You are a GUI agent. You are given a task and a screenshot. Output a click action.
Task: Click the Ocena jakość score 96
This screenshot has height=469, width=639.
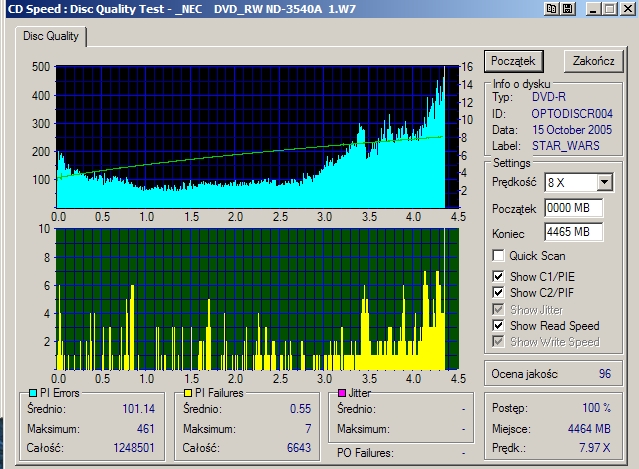605,374
